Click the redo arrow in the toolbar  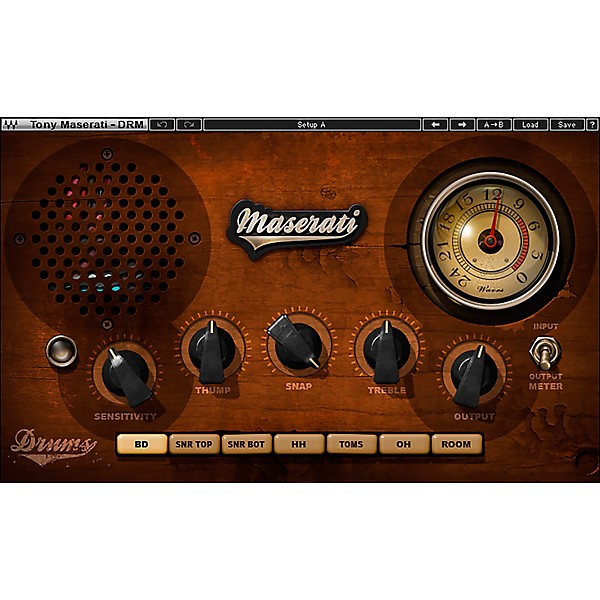[189, 125]
